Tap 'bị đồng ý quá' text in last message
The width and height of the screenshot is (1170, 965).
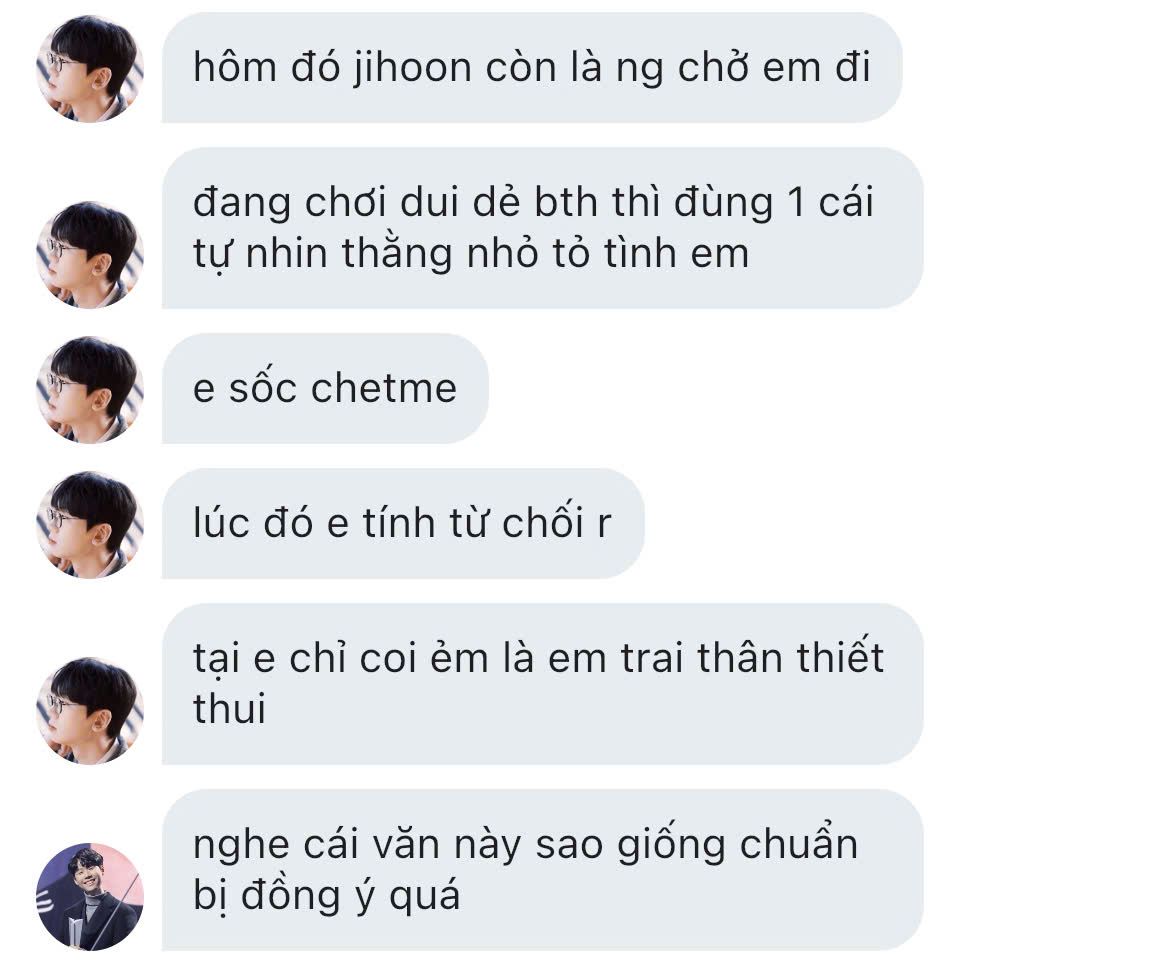326,896
